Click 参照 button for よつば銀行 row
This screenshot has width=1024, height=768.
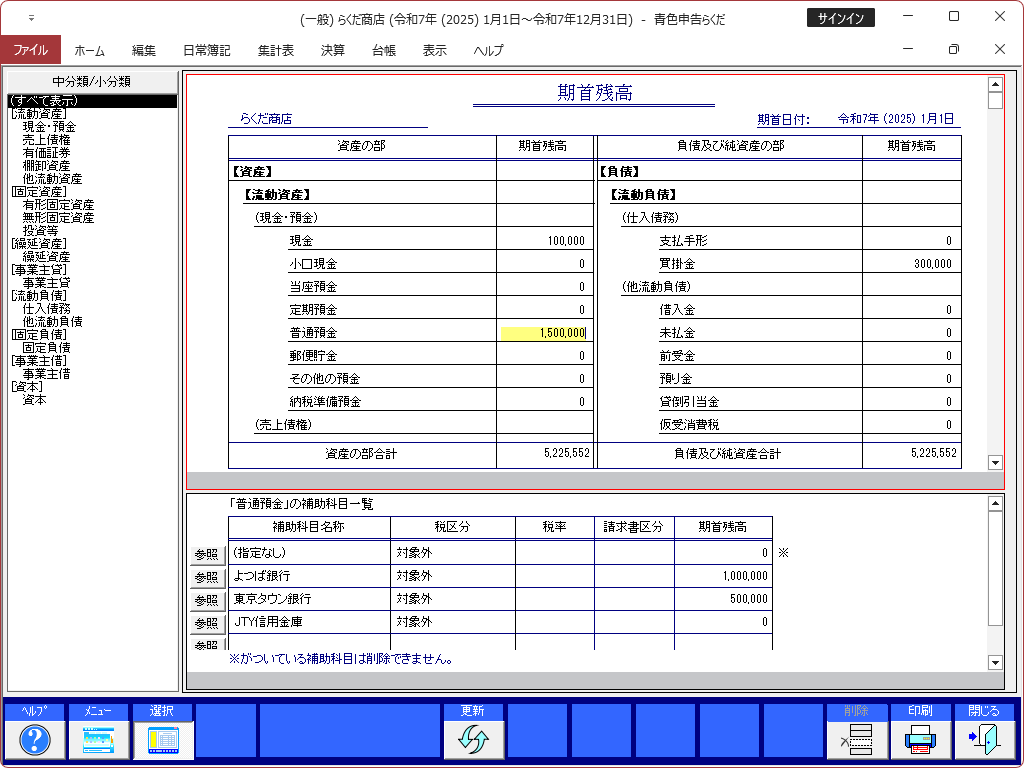pos(206,577)
